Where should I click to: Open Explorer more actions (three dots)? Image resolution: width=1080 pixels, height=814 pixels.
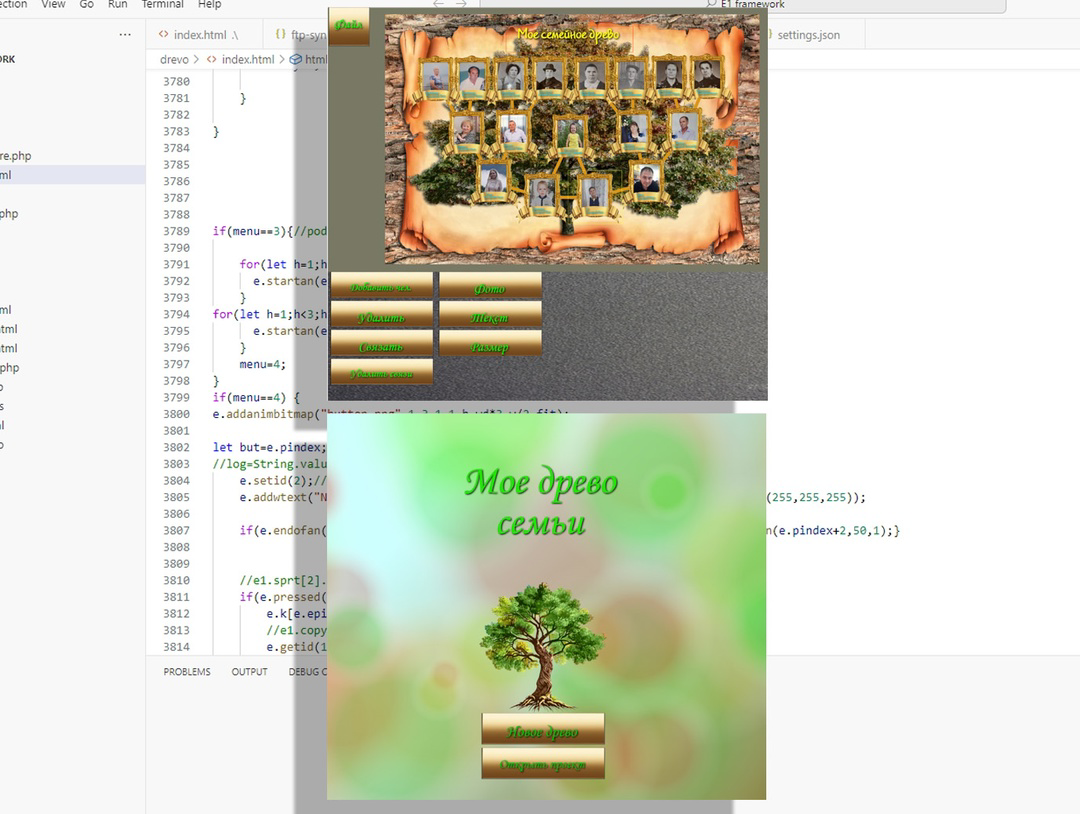(125, 34)
